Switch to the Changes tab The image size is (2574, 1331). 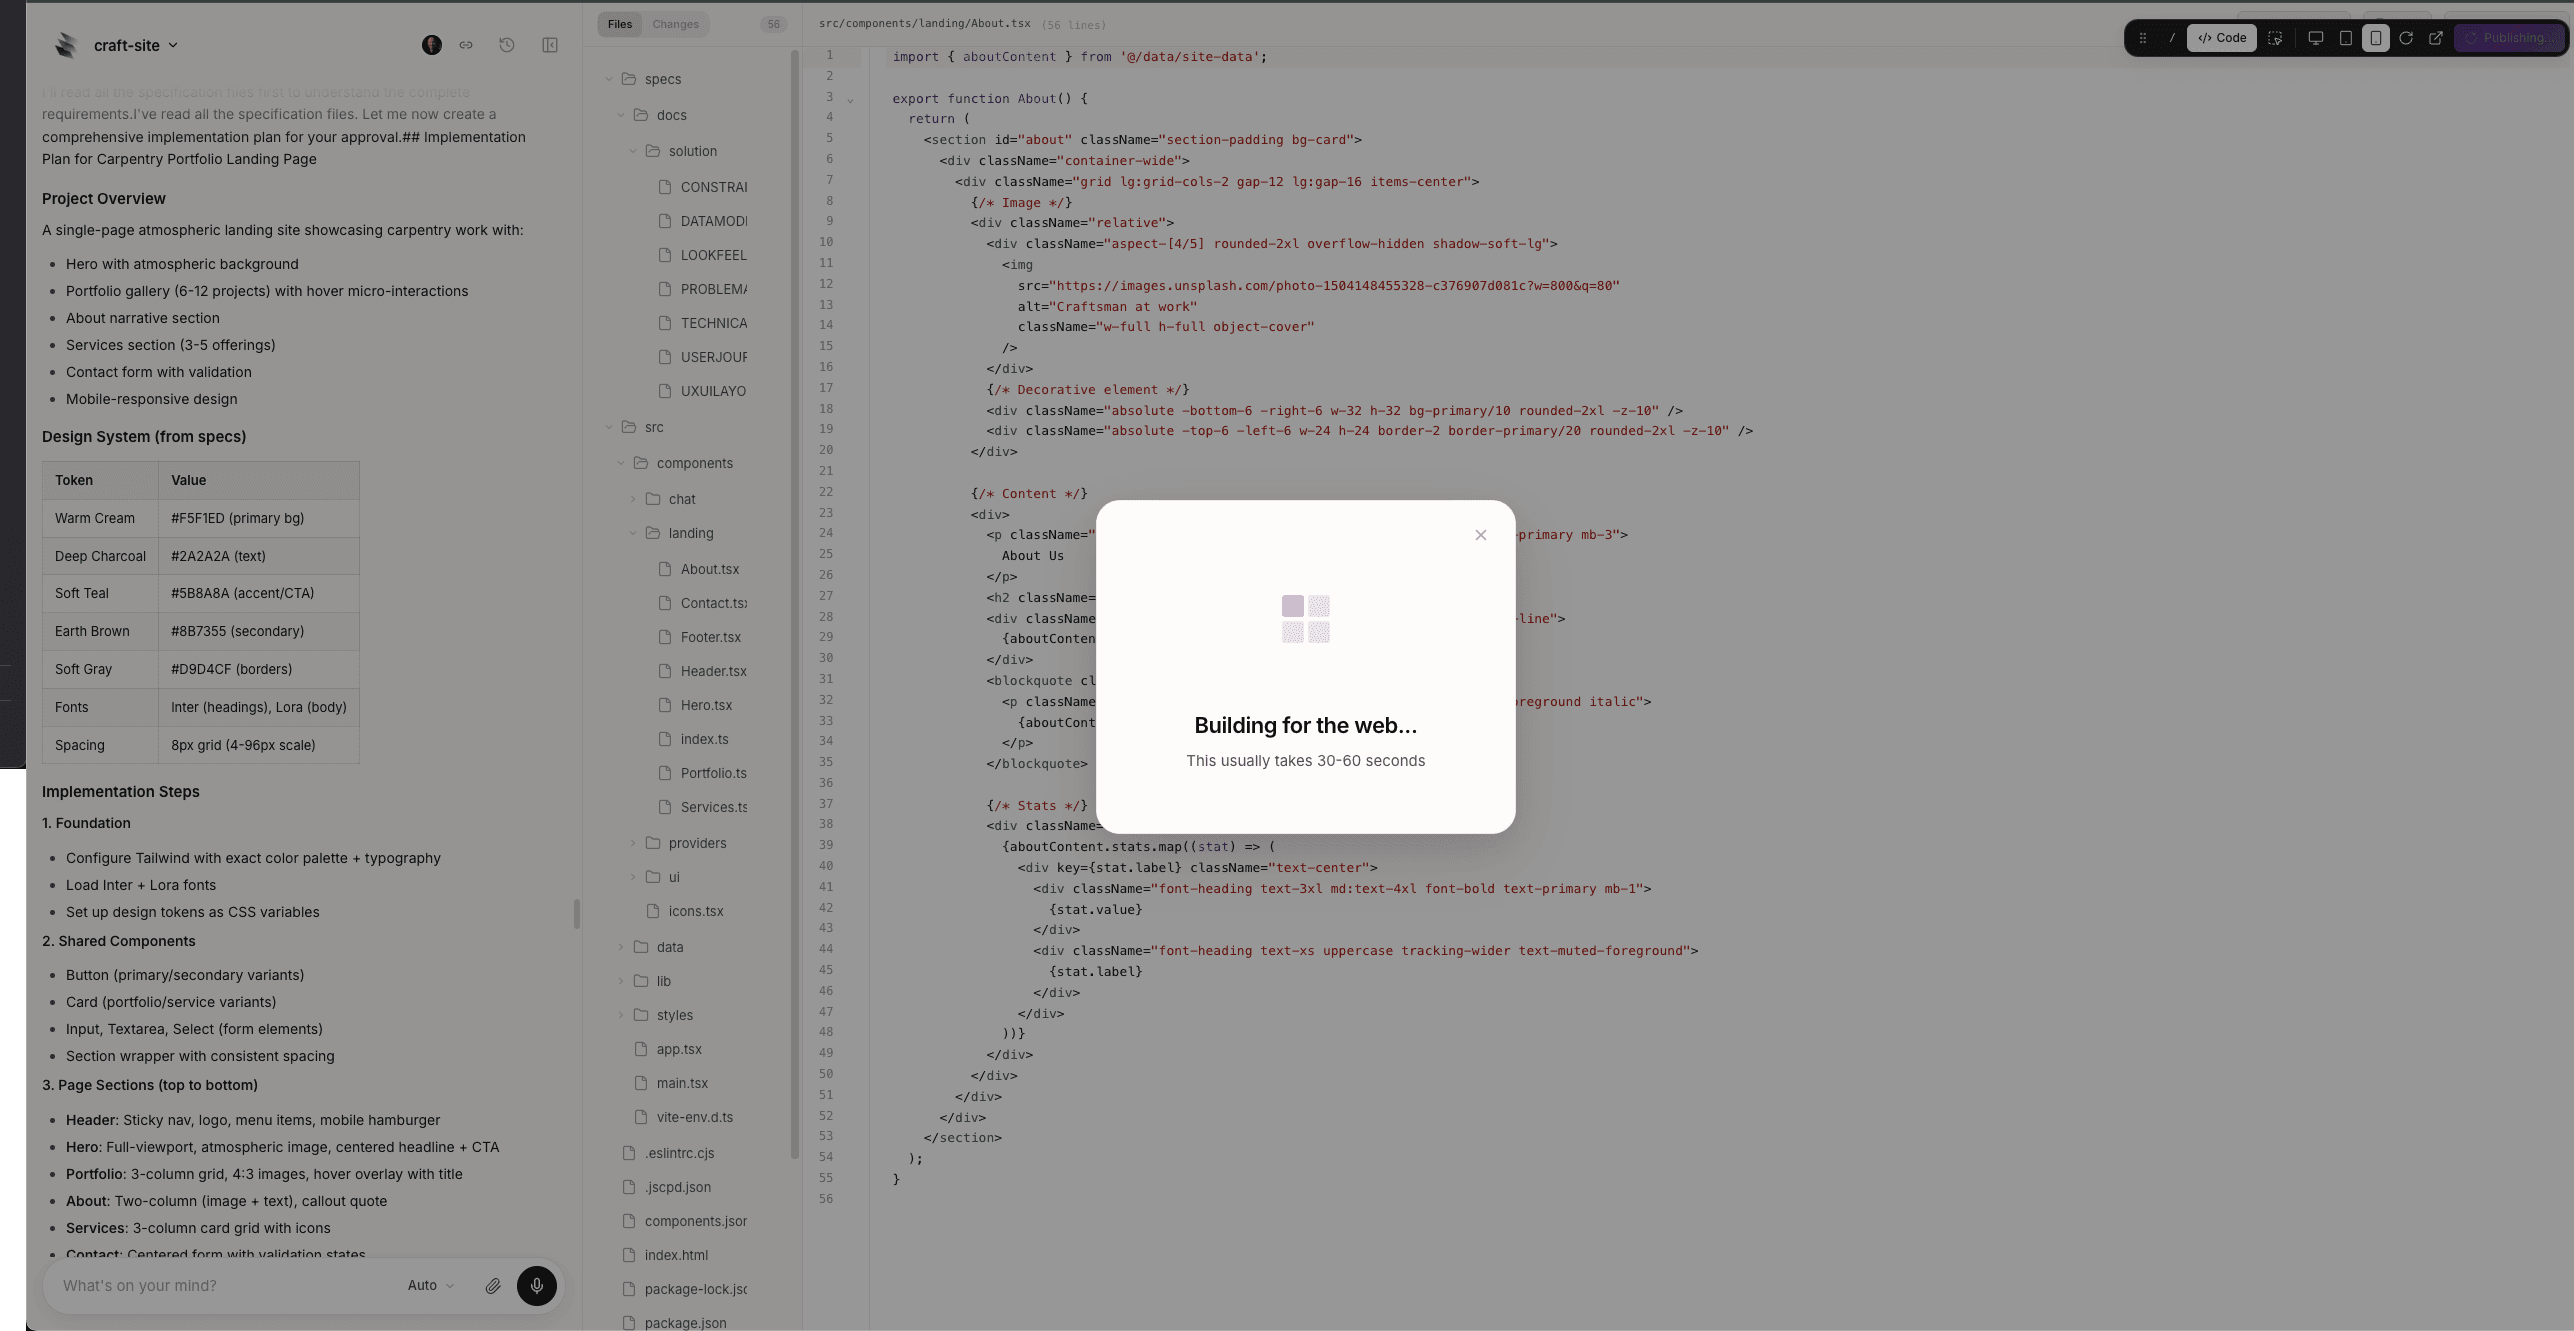click(675, 24)
